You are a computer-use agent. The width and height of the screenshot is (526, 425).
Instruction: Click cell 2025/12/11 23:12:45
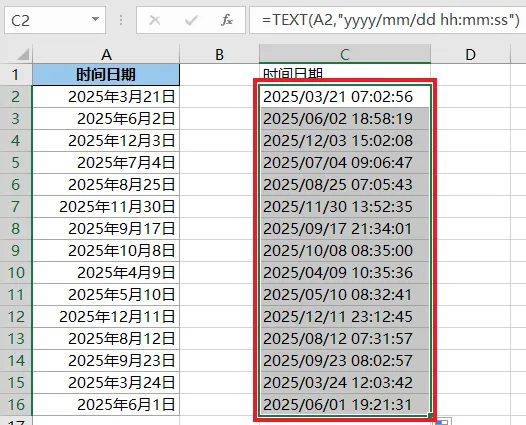pos(345,317)
